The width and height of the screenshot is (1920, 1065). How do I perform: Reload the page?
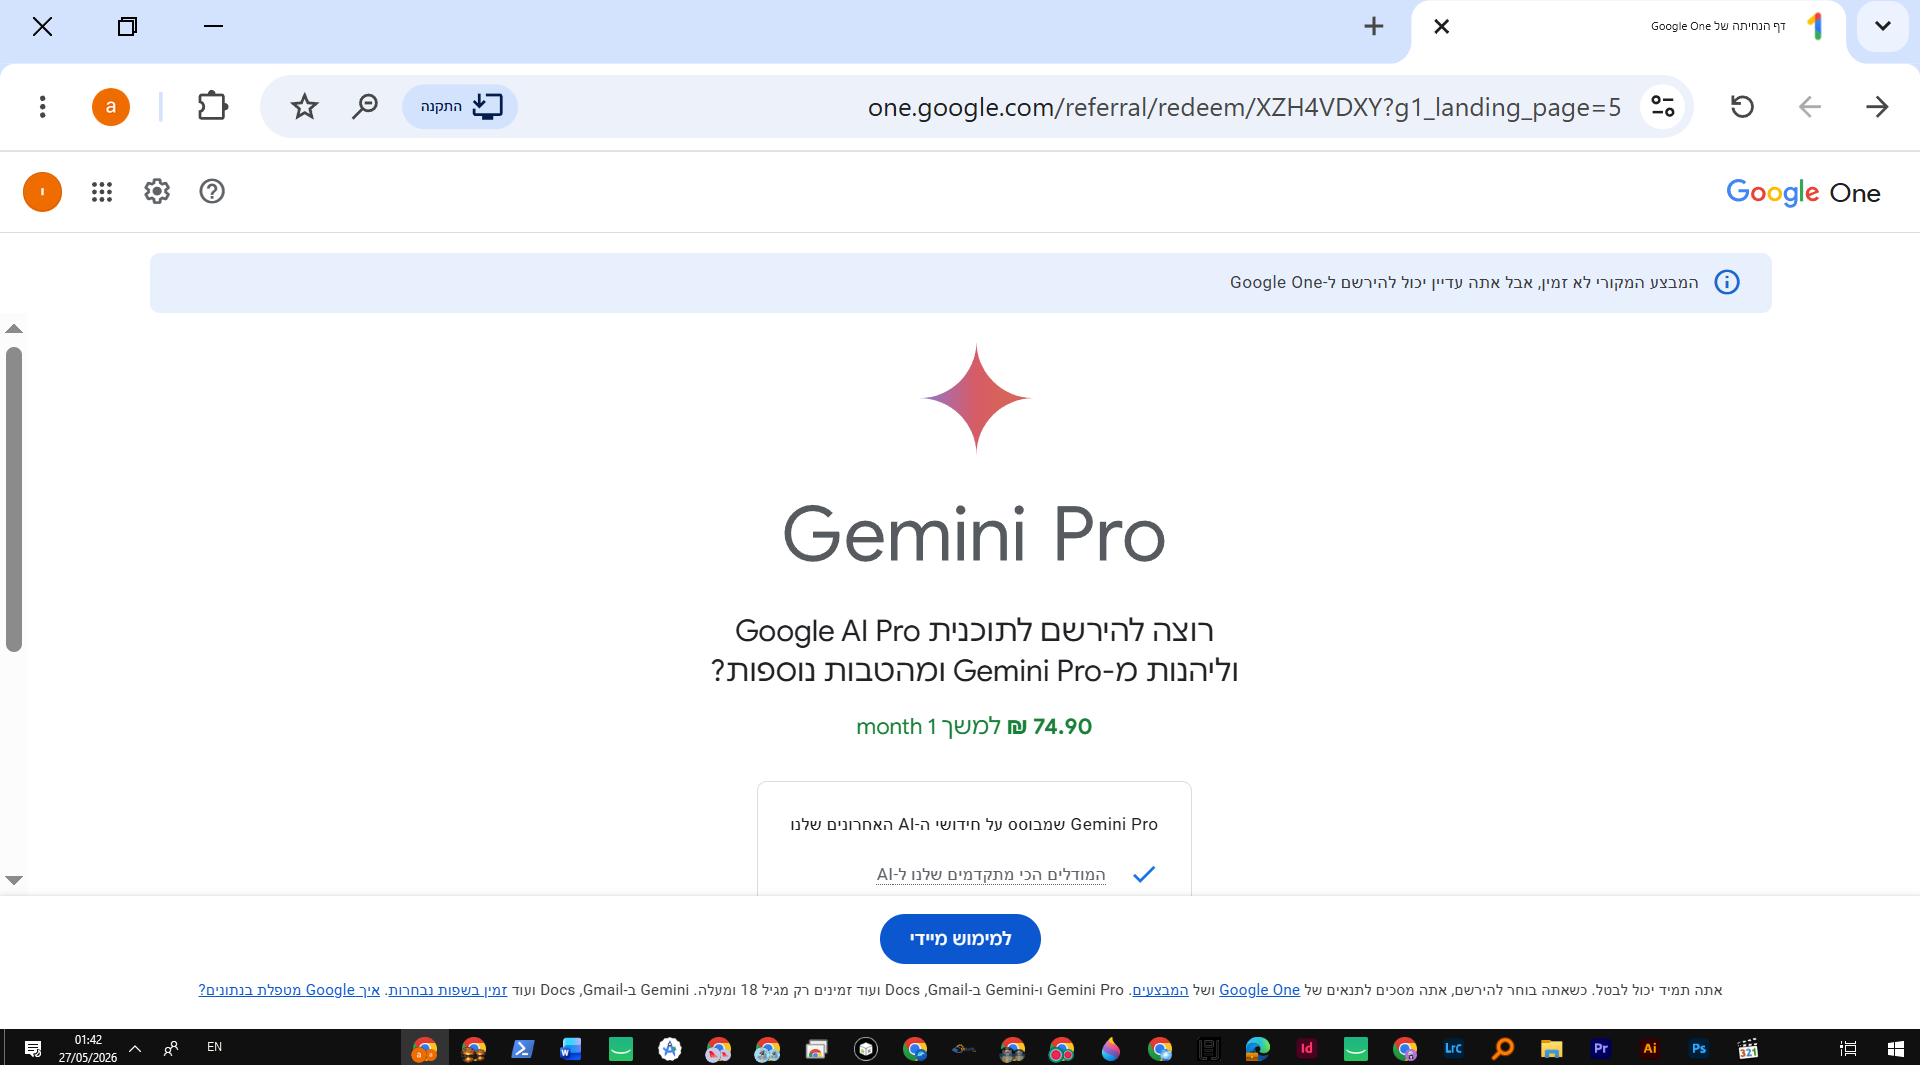pos(1742,107)
